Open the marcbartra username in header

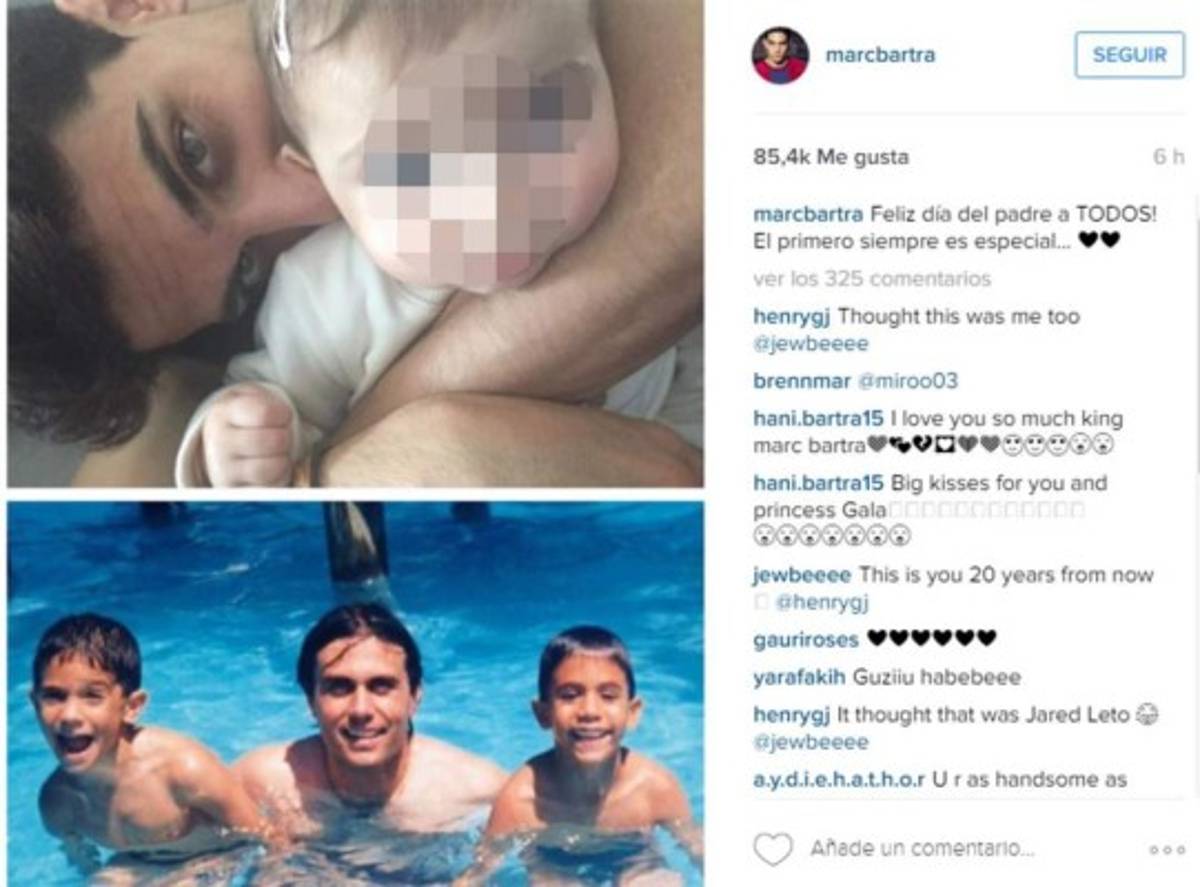point(880,55)
